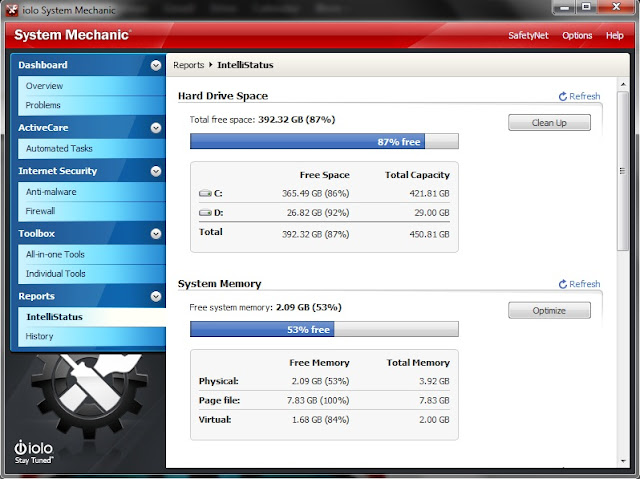This screenshot has width=640, height=479.
Task: Open the History report
Action: [91, 336]
